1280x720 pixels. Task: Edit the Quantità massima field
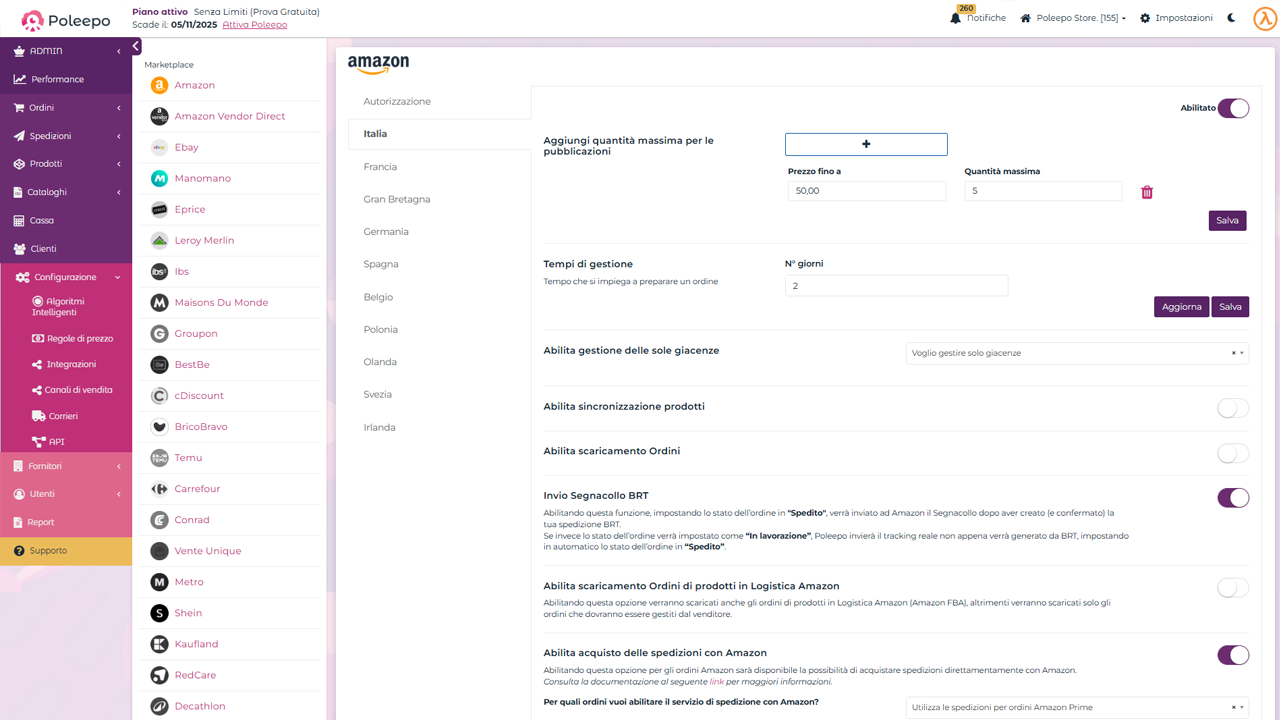(1043, 191)
